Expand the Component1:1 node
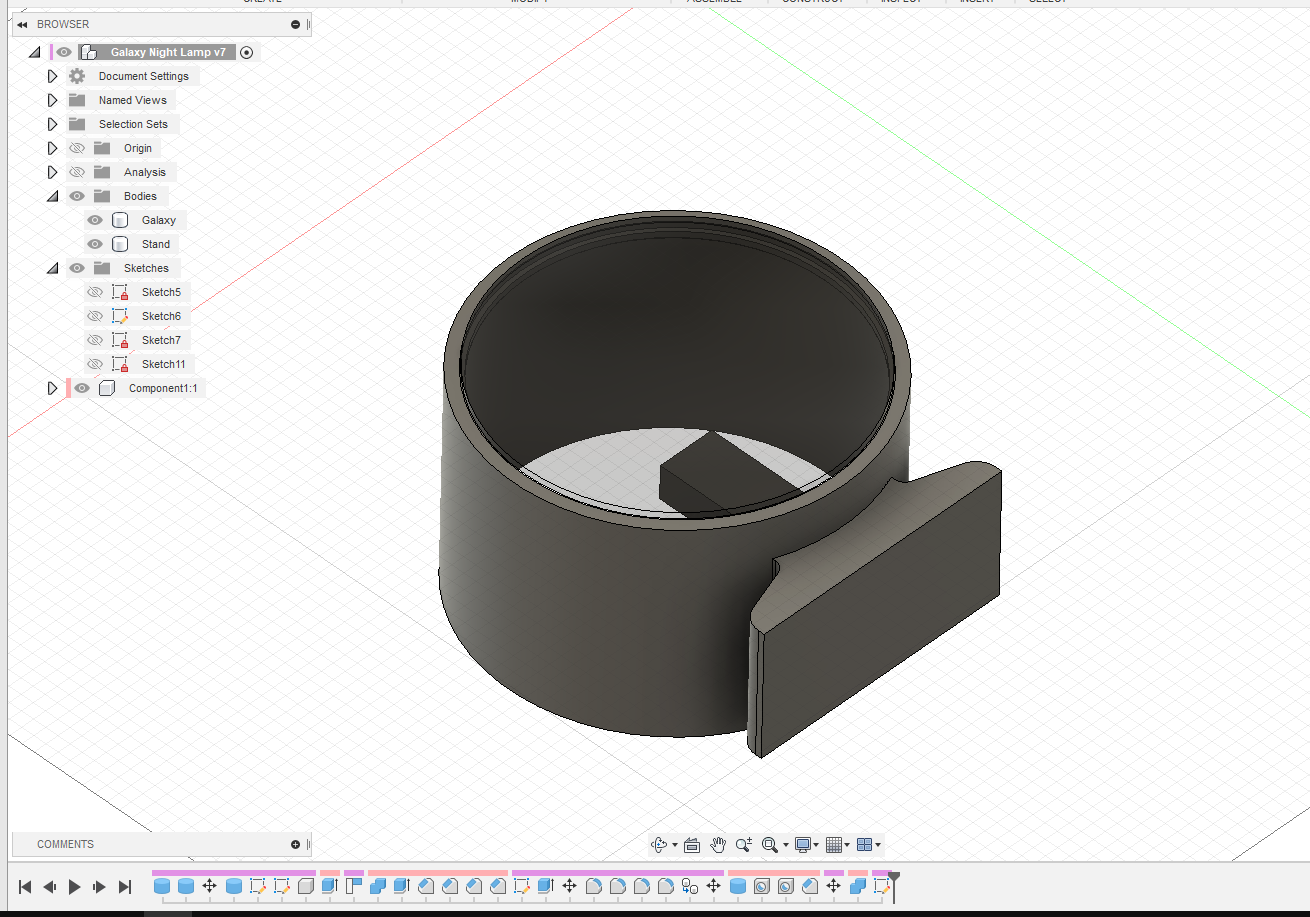 pyautogui.click(x=53, y=388)
